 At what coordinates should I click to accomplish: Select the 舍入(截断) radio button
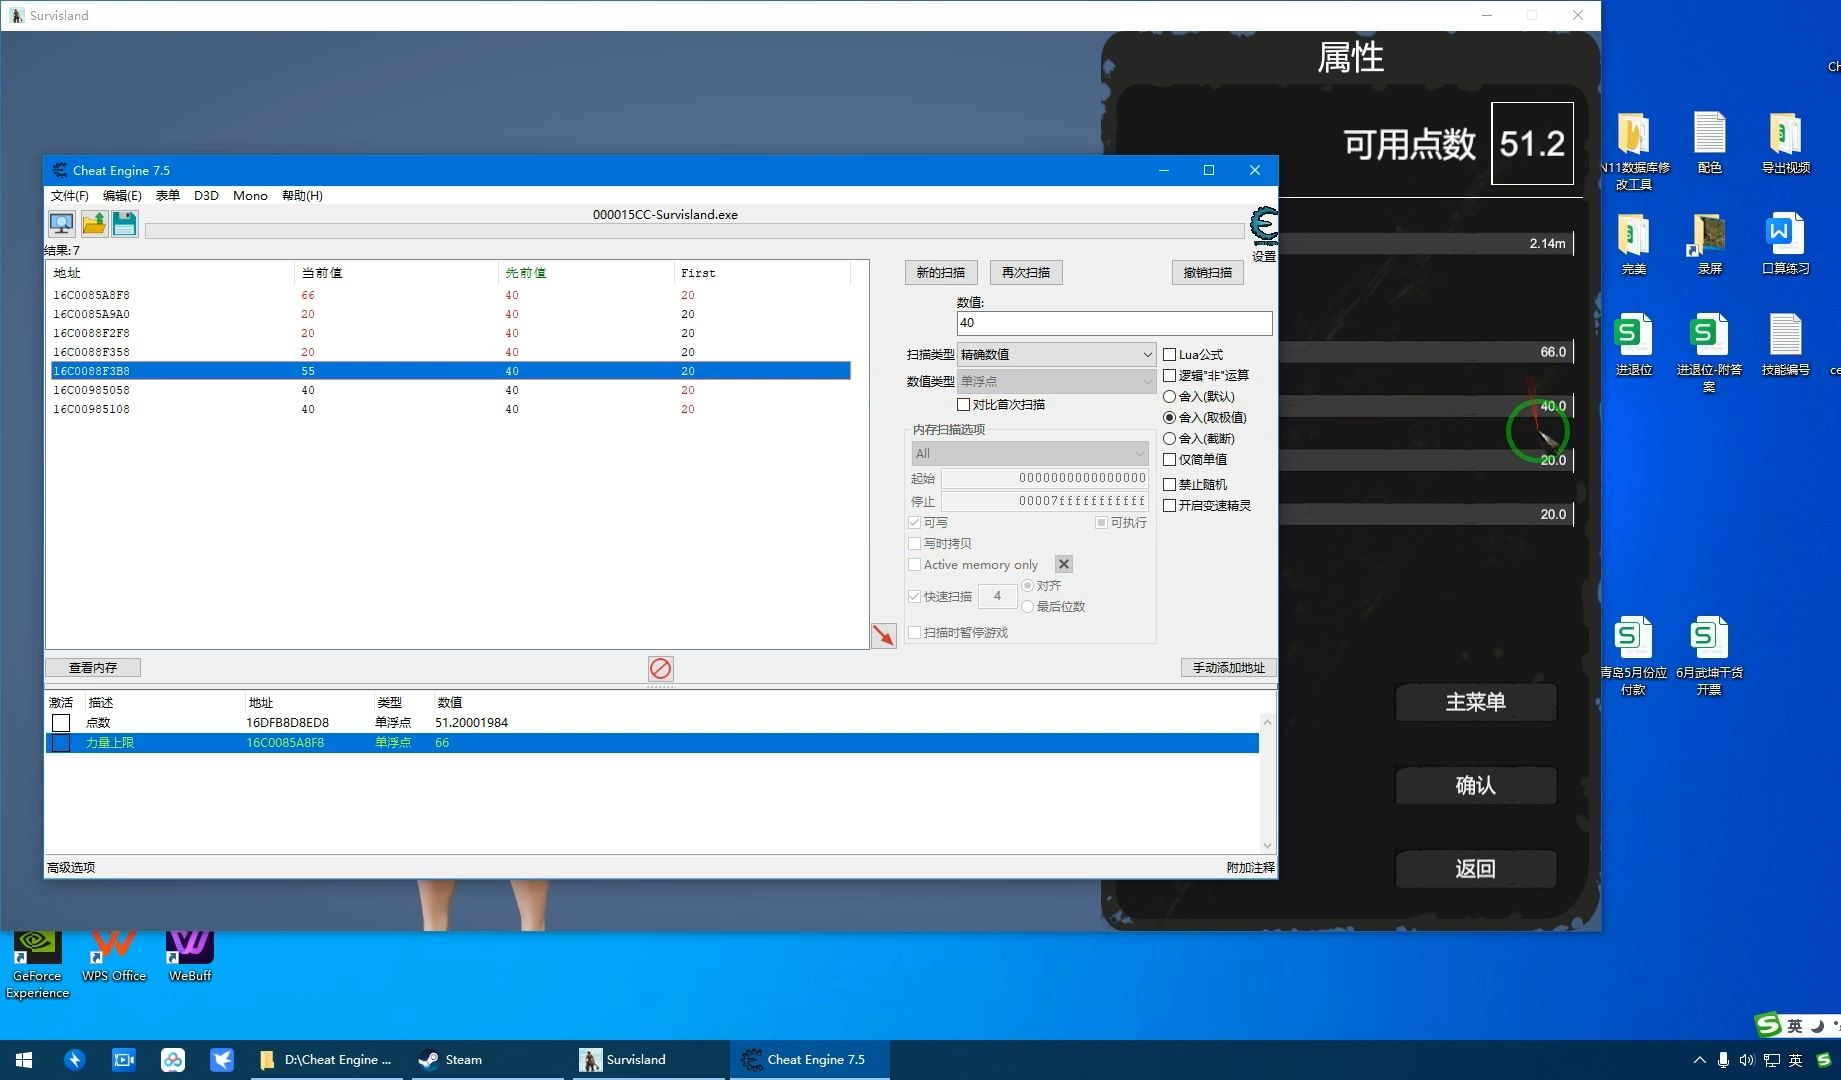point(1169,438)
